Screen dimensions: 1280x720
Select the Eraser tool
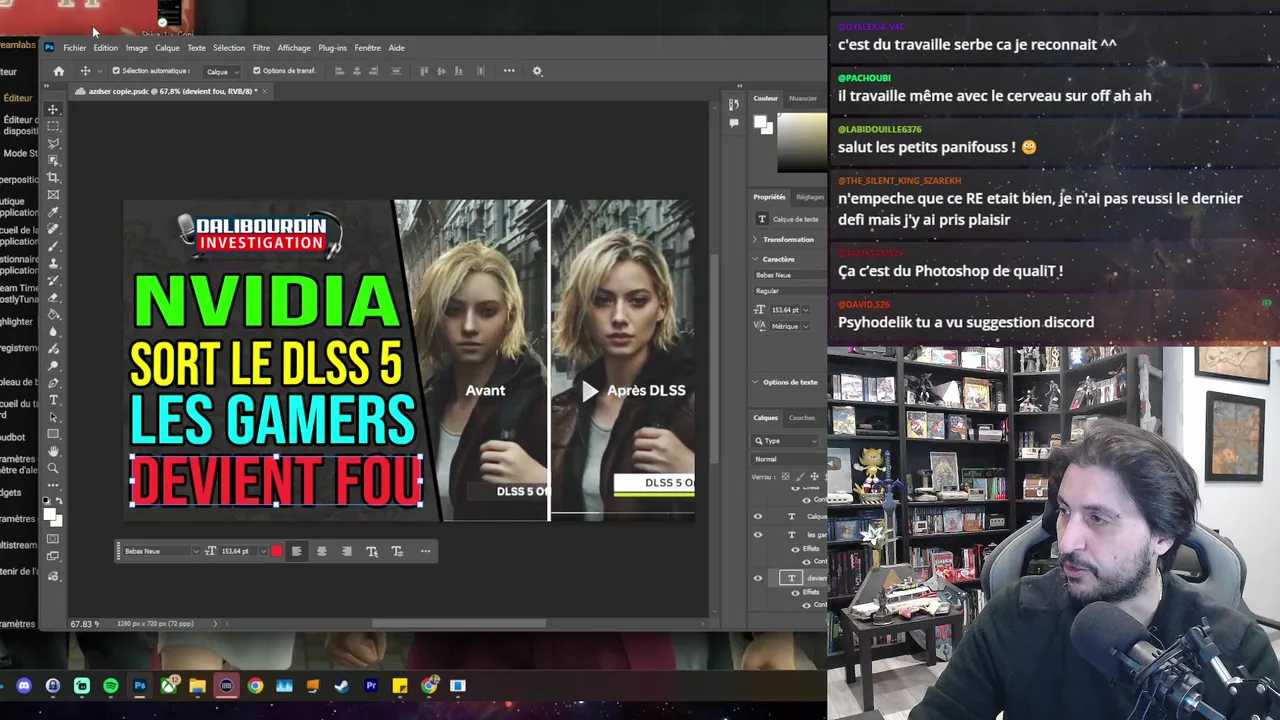[x=53, y=297]
